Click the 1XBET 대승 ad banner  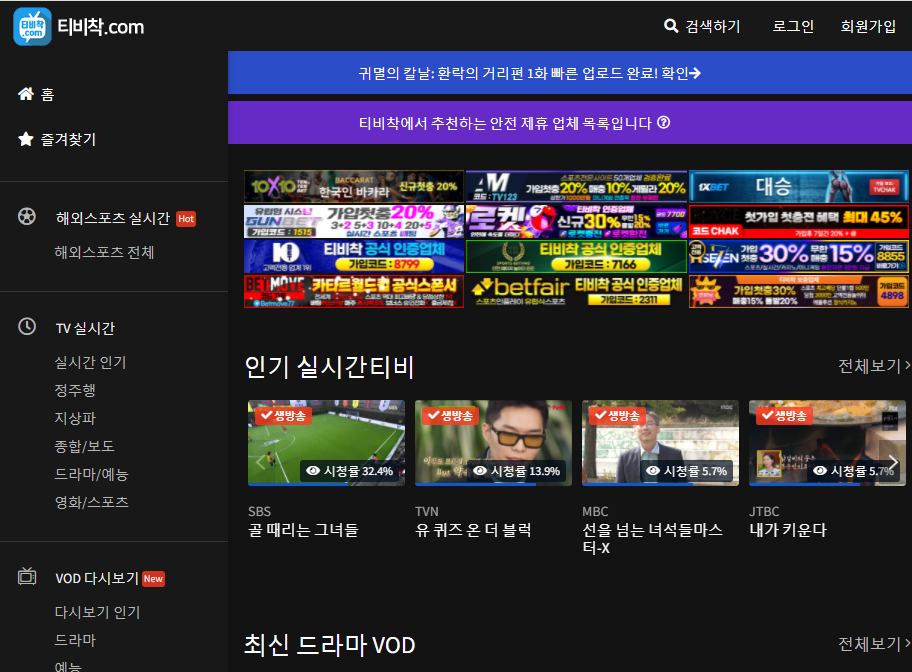799,186
